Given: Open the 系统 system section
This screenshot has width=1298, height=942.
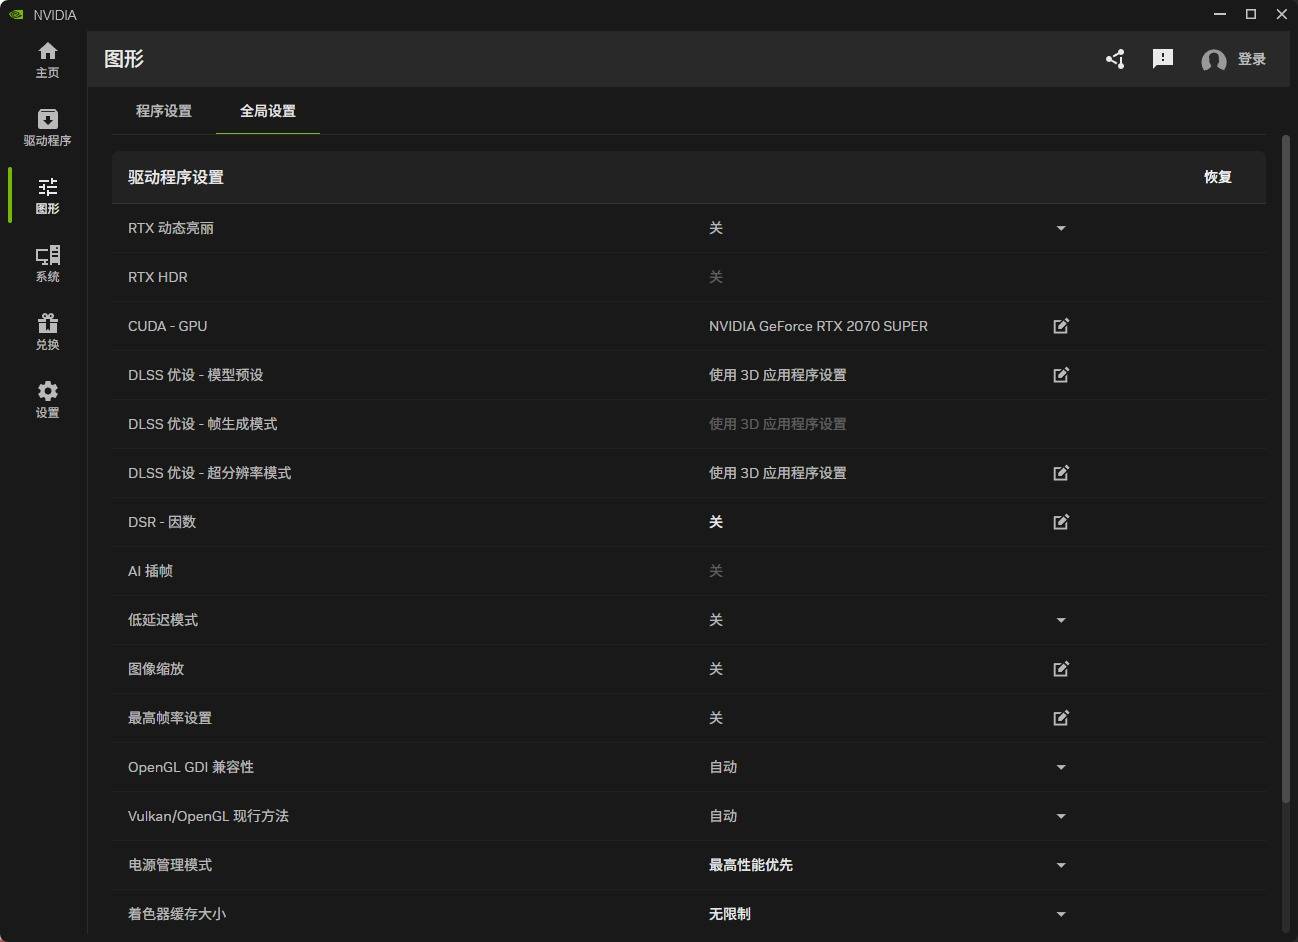Looking at the screenshot, I should coord(47,263).
